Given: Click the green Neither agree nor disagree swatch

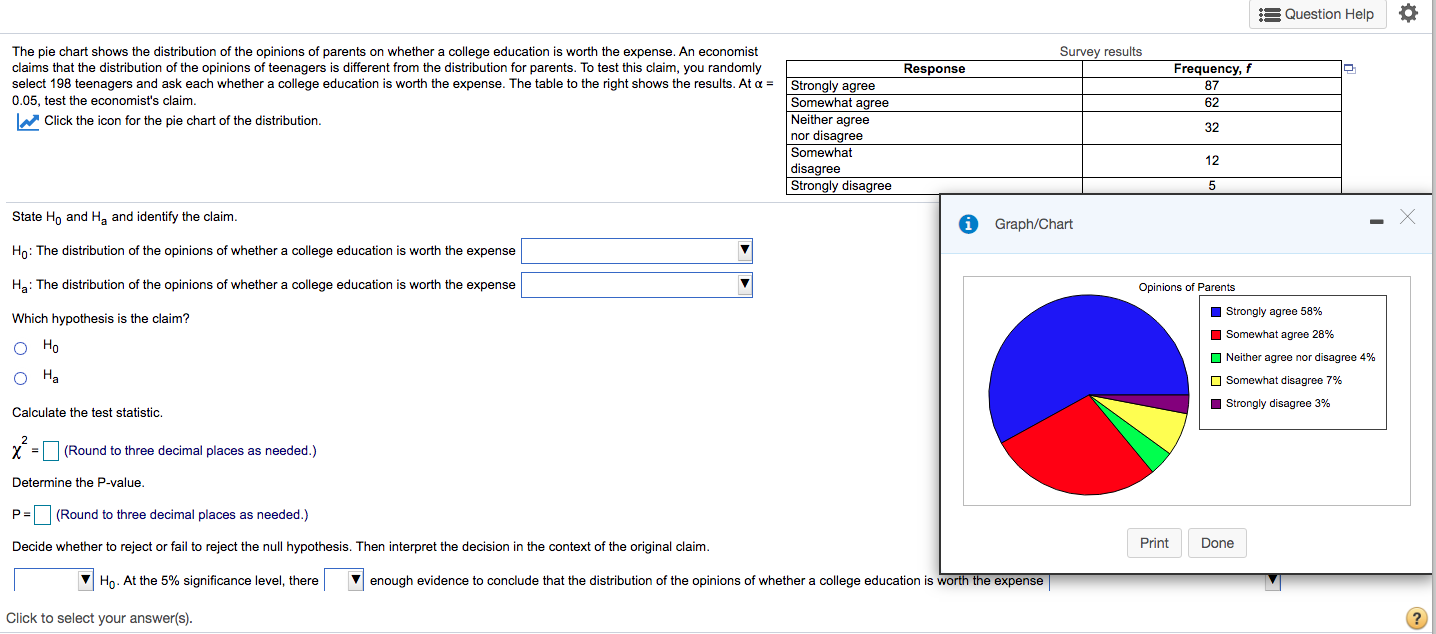Looking at the screenshot, I should point(1215,358).
